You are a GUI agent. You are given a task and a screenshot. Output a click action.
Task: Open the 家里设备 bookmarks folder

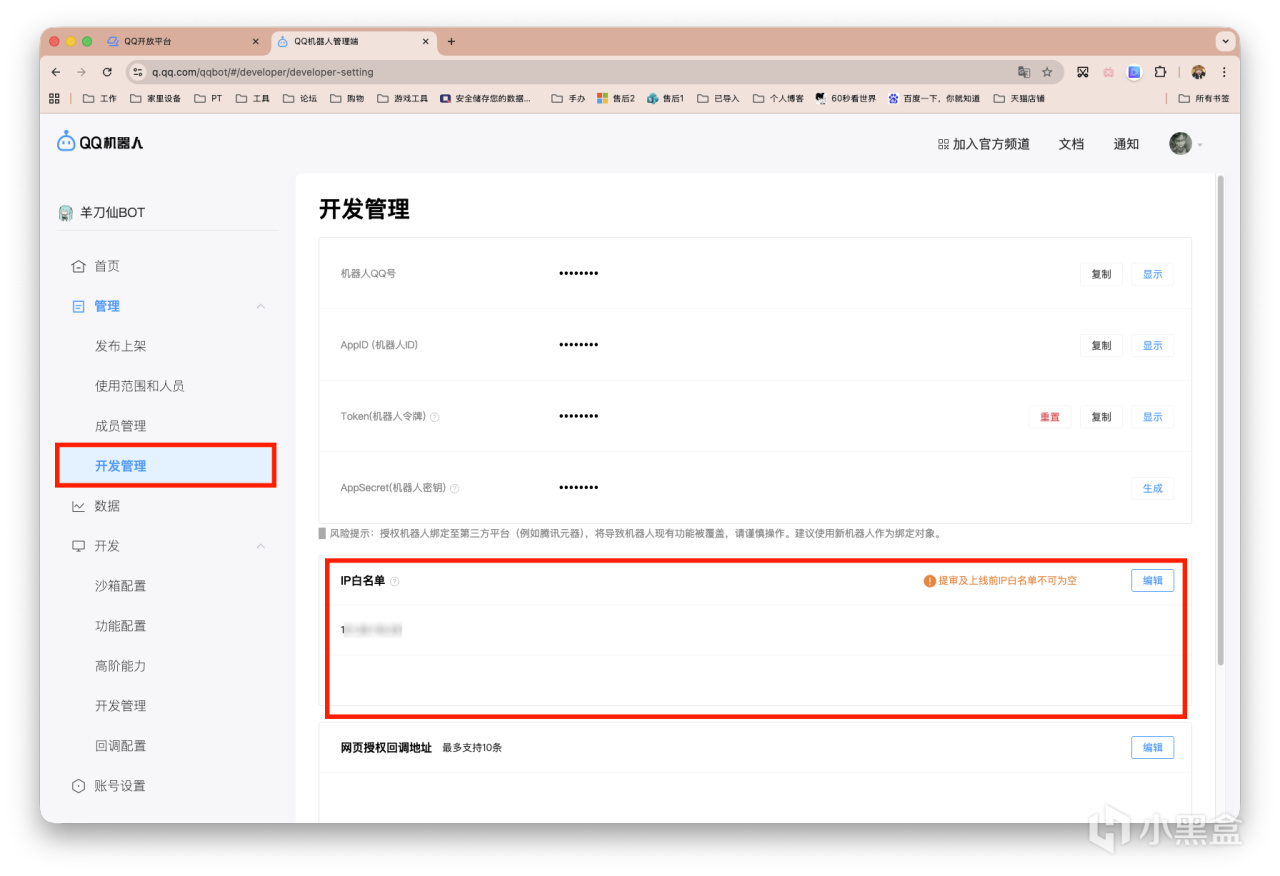coord(156,99)
